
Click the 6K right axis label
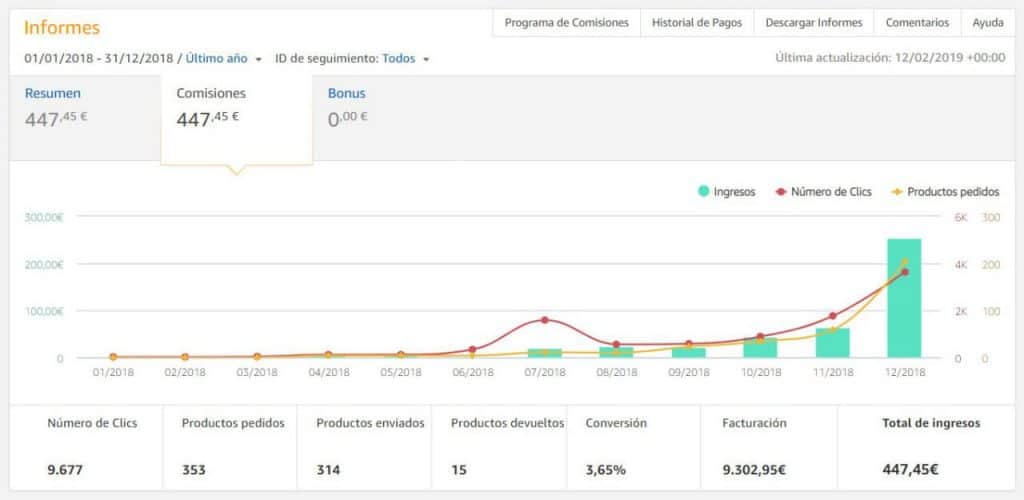(x=961, y=217)
